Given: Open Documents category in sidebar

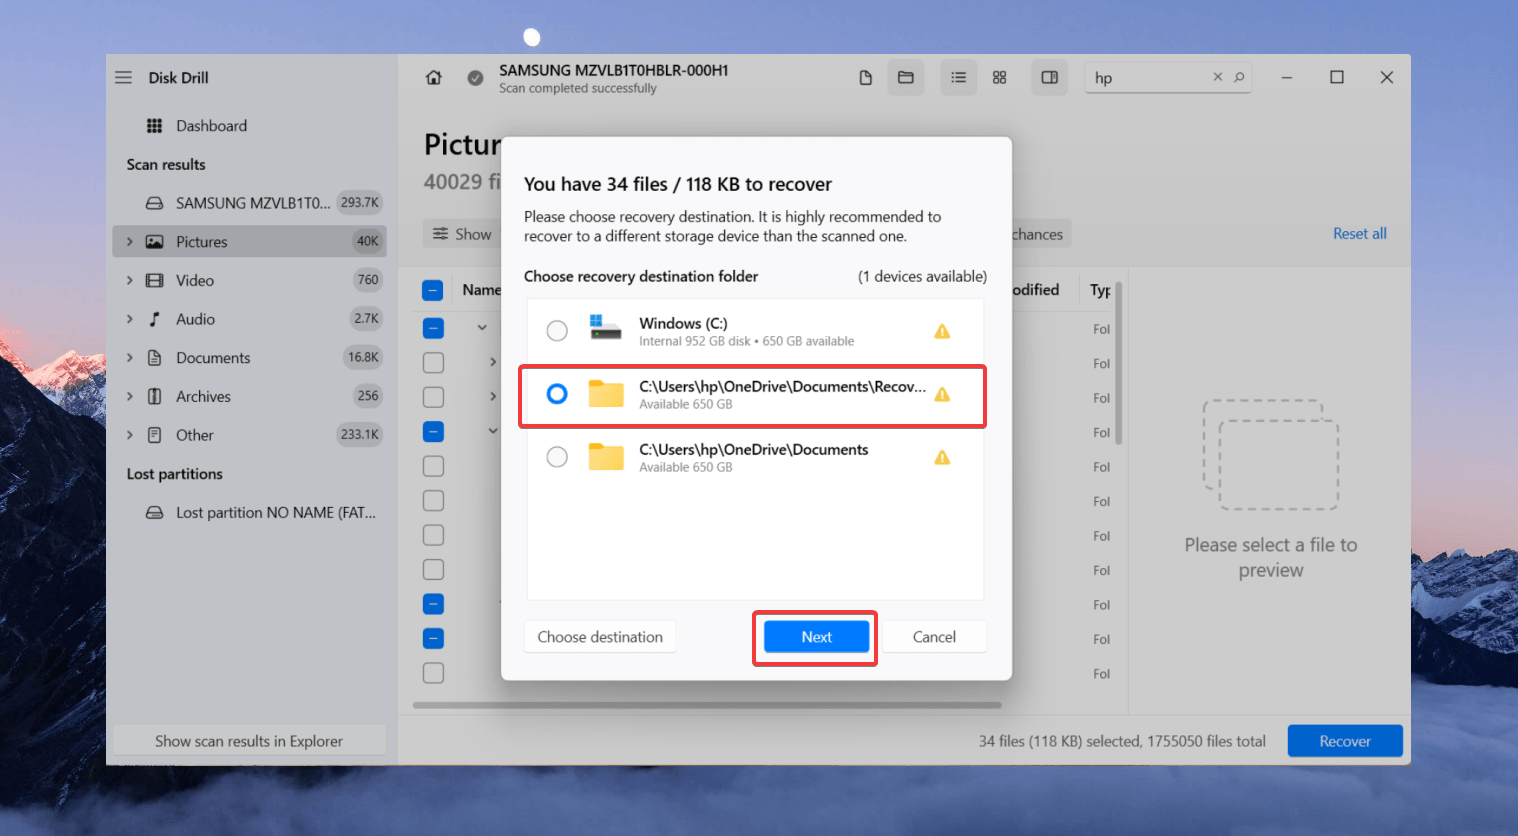Looking at the screenshot, I should [249, 358].
